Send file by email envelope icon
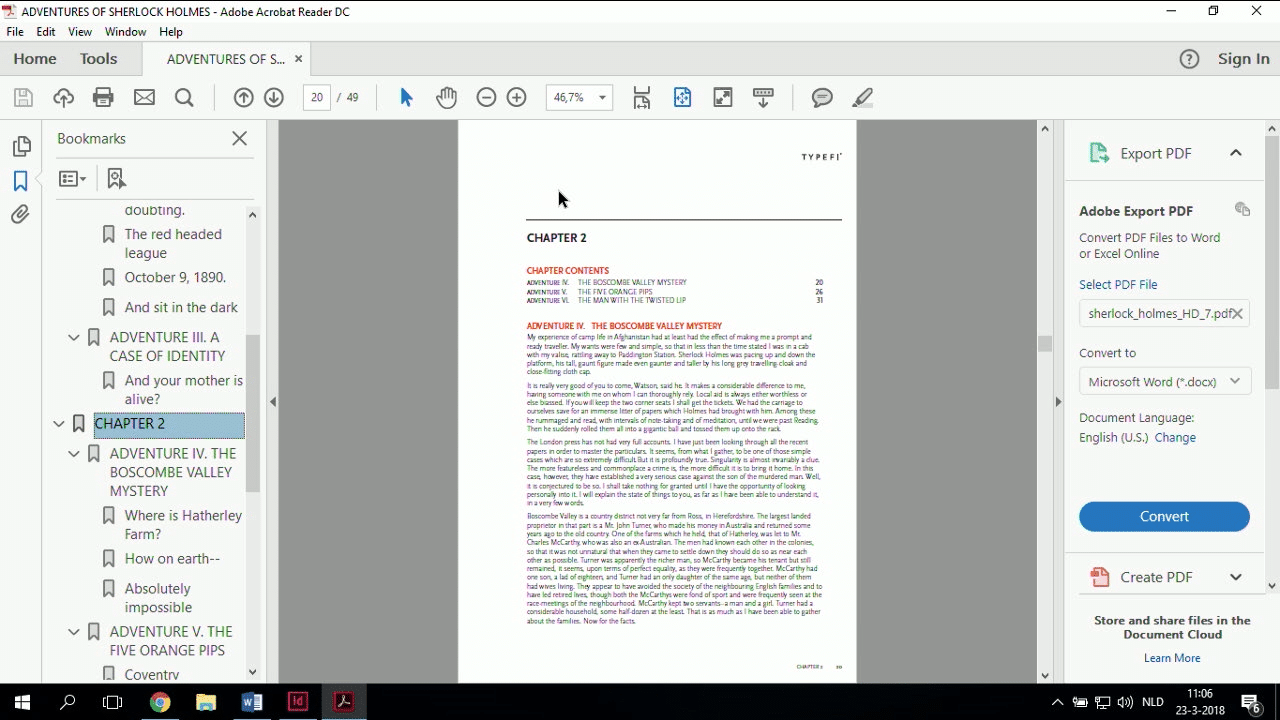Viewport: 1280px width, 720px height. pyautogui.click(x=144, y=97)
